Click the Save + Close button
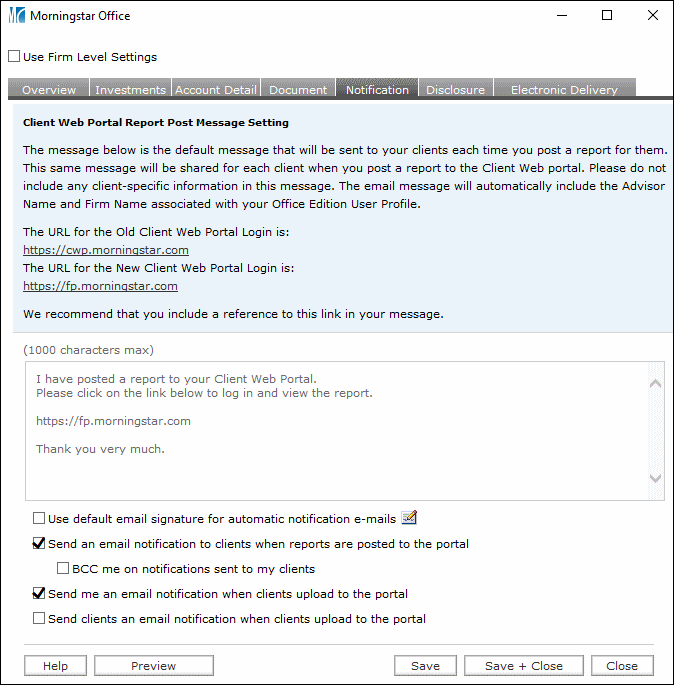Screen dimensions: 674x685 [523, 666]
